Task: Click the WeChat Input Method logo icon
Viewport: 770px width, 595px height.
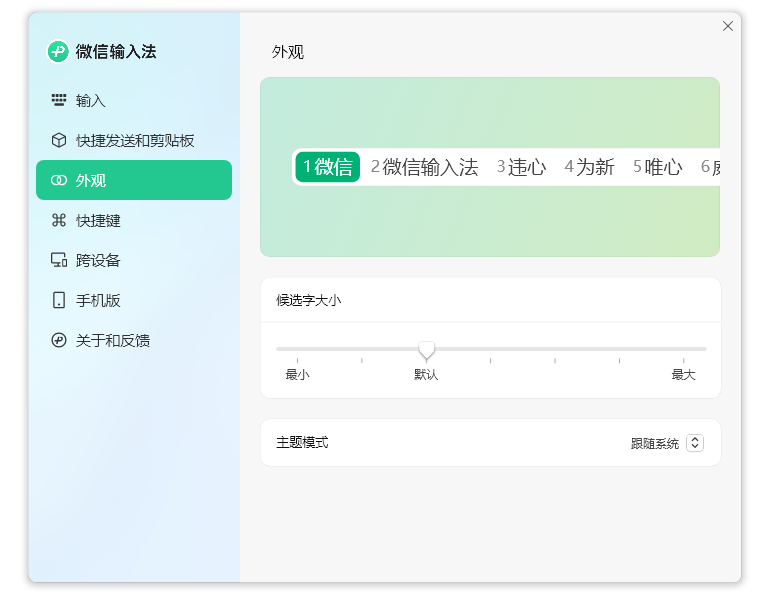Action: [x=58, y=52]
